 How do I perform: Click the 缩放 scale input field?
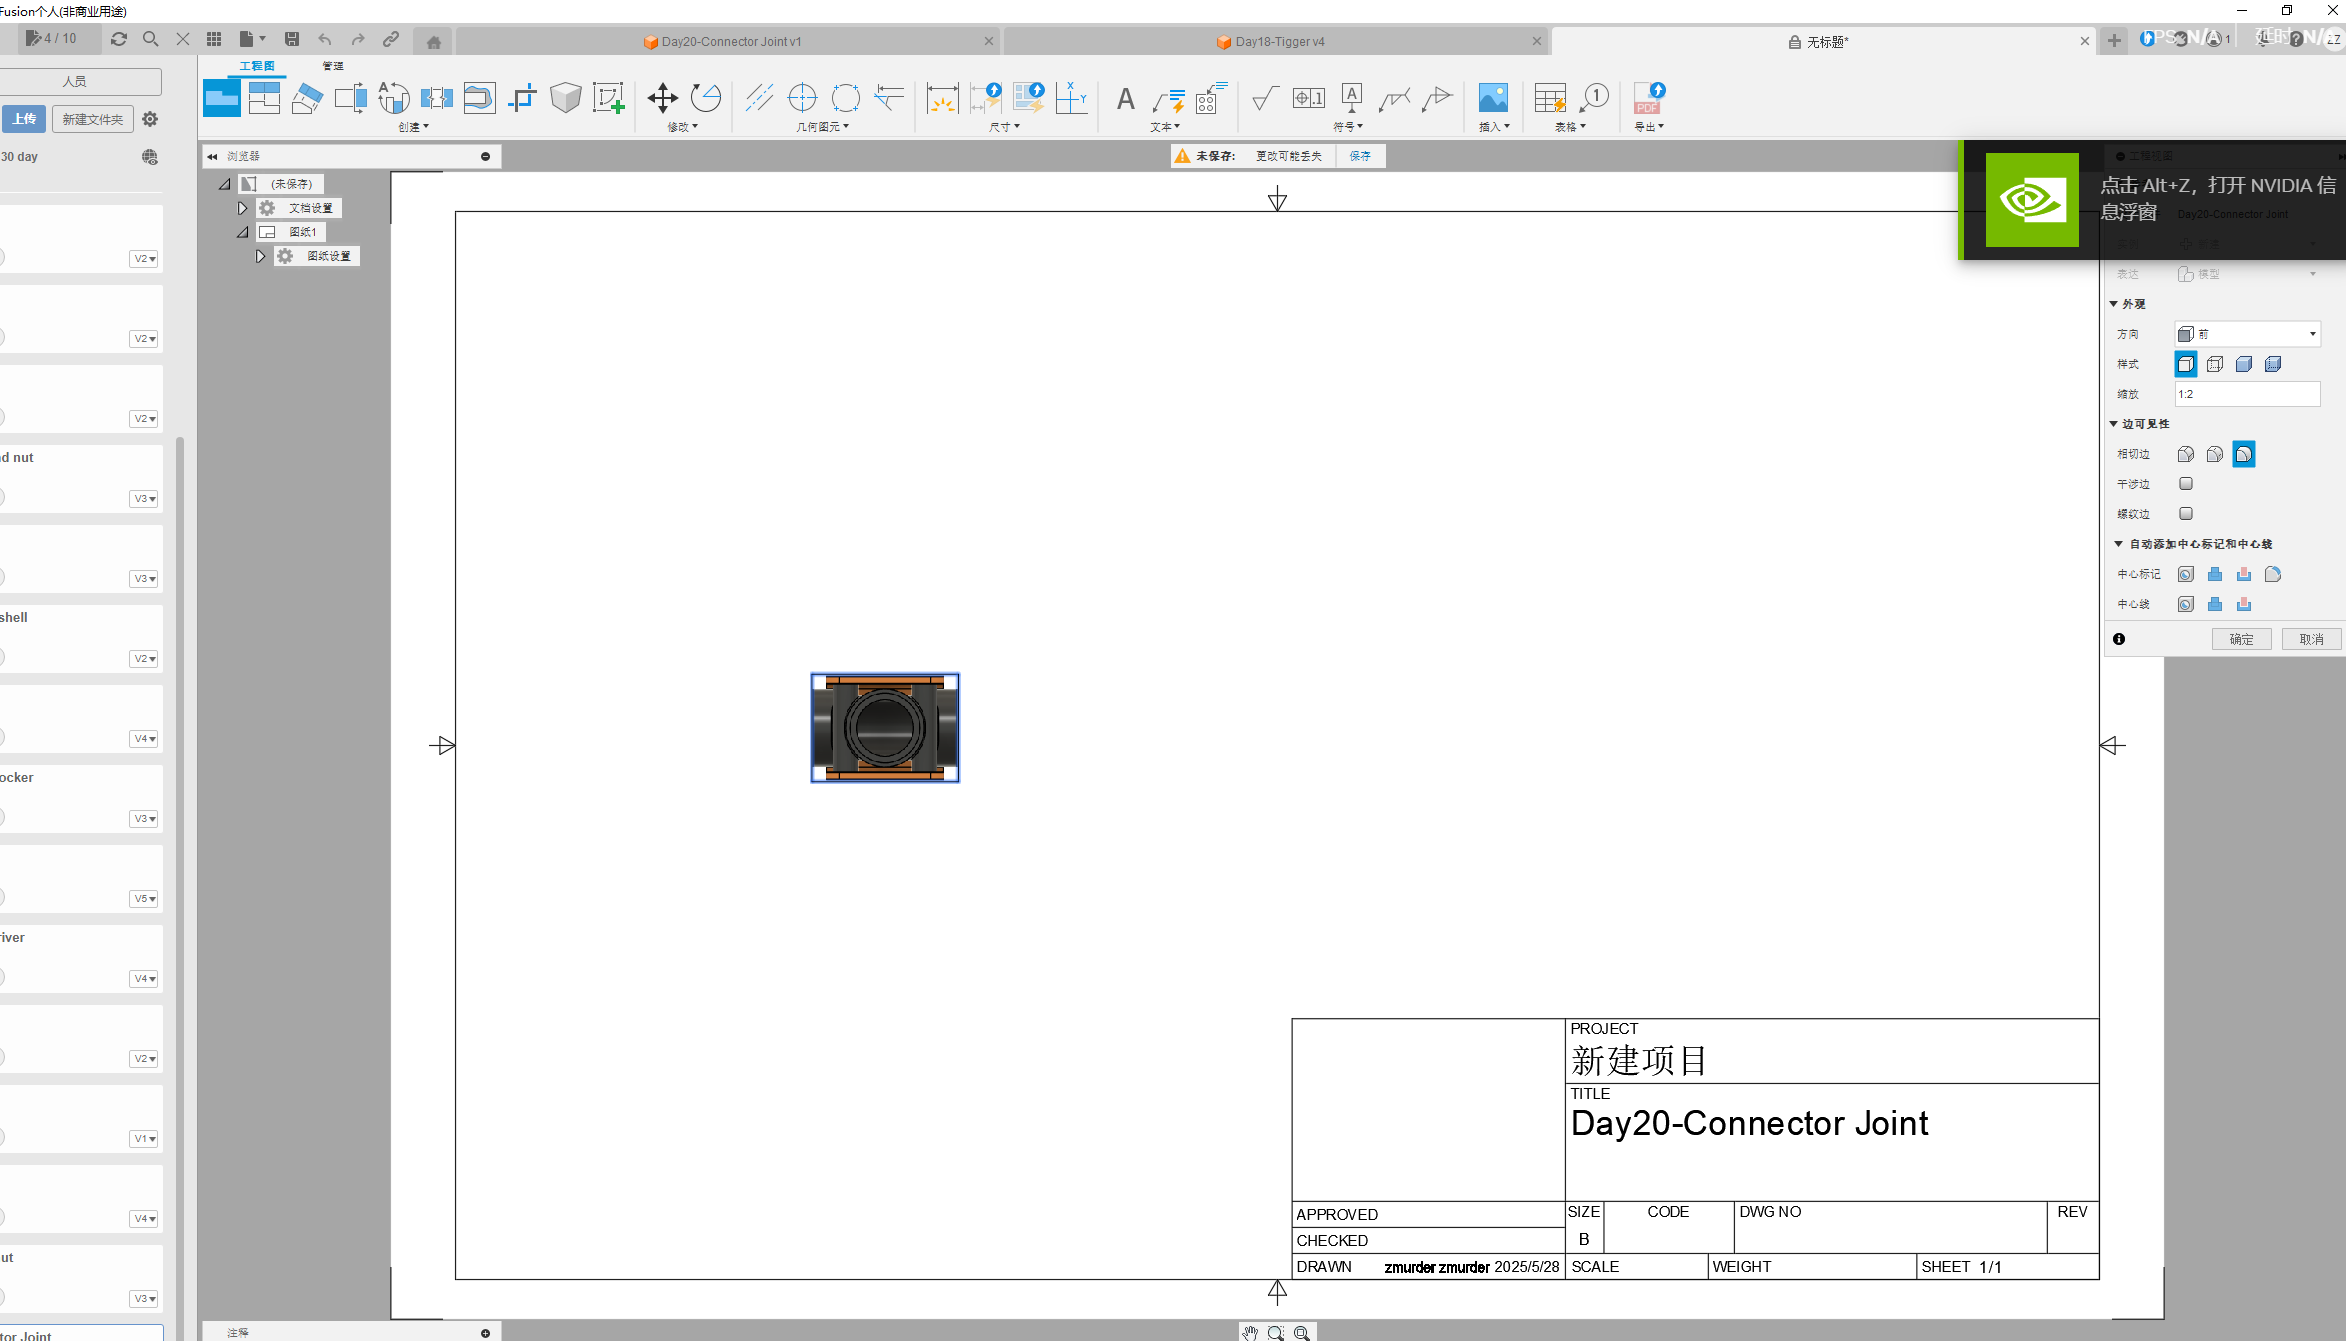point(2247,394)
